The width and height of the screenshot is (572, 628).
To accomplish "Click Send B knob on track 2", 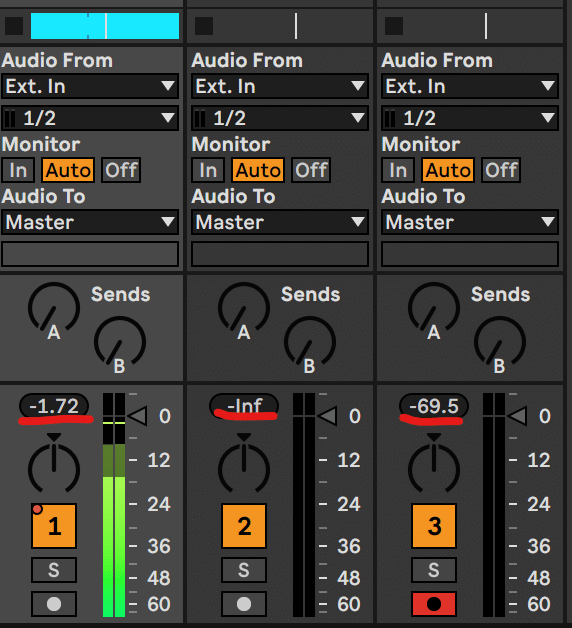I will 310,342.
